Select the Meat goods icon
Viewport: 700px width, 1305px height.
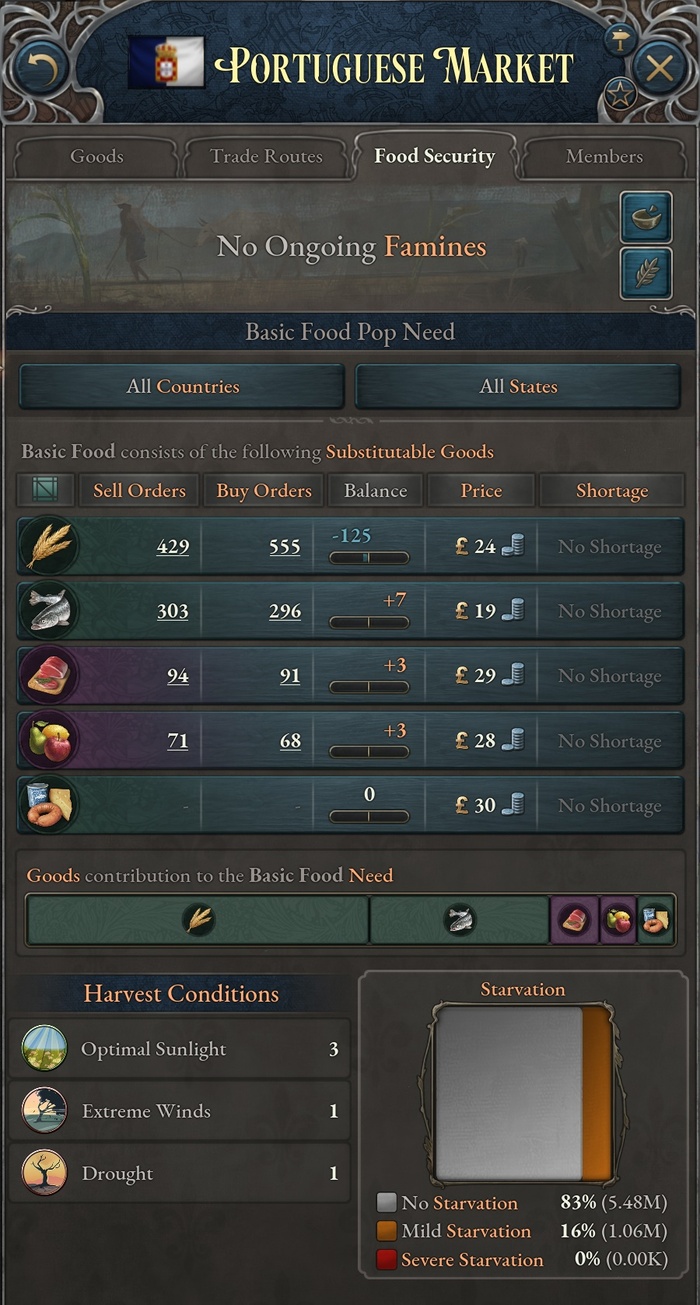pyautogui.click(x=47, y=676)
